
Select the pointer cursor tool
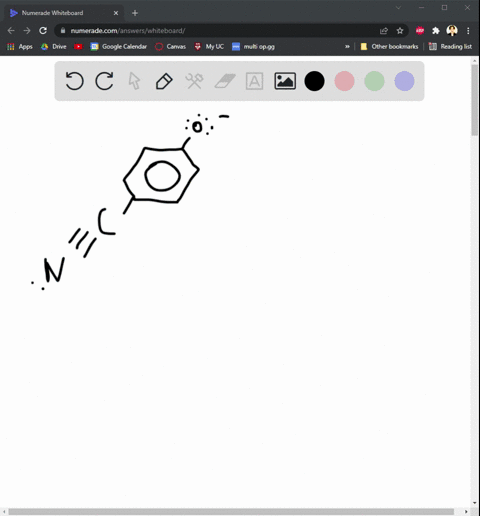(x=134, y=81)
